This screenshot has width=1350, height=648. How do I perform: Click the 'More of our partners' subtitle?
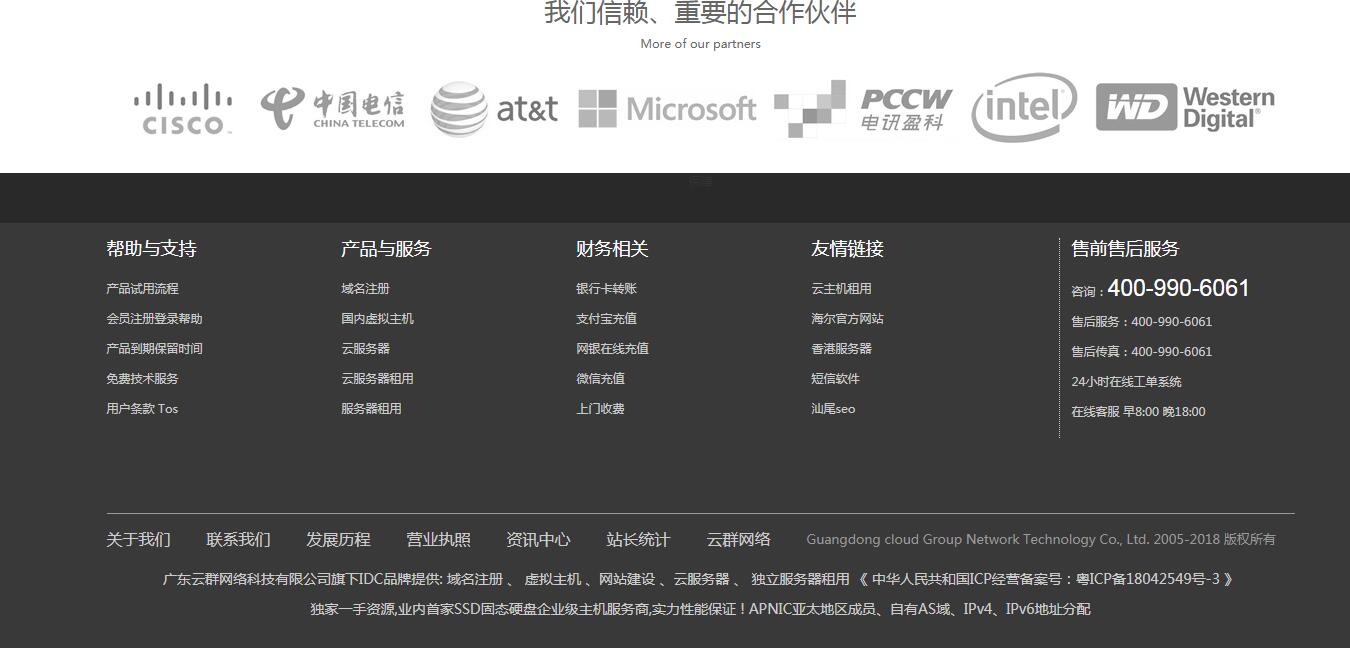(x=700, y=44)
